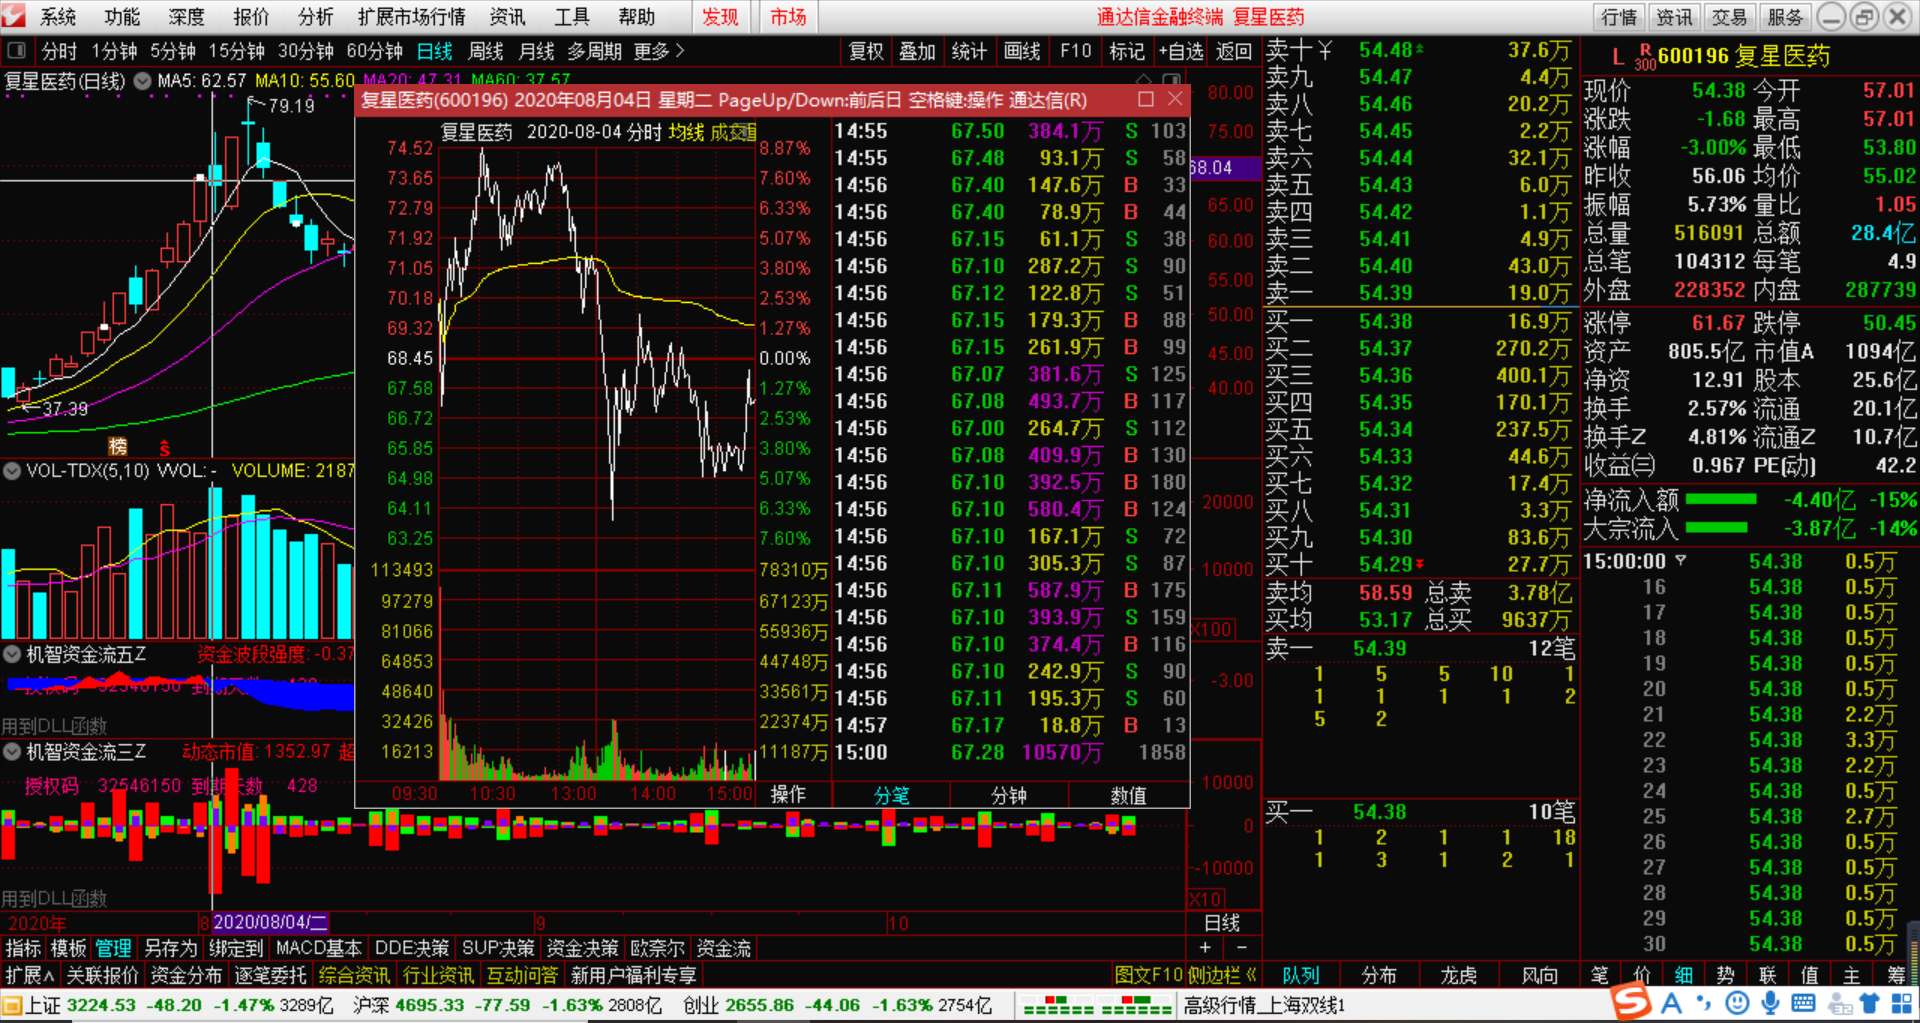Open the 分笔 tab in popup

[891, 795]
